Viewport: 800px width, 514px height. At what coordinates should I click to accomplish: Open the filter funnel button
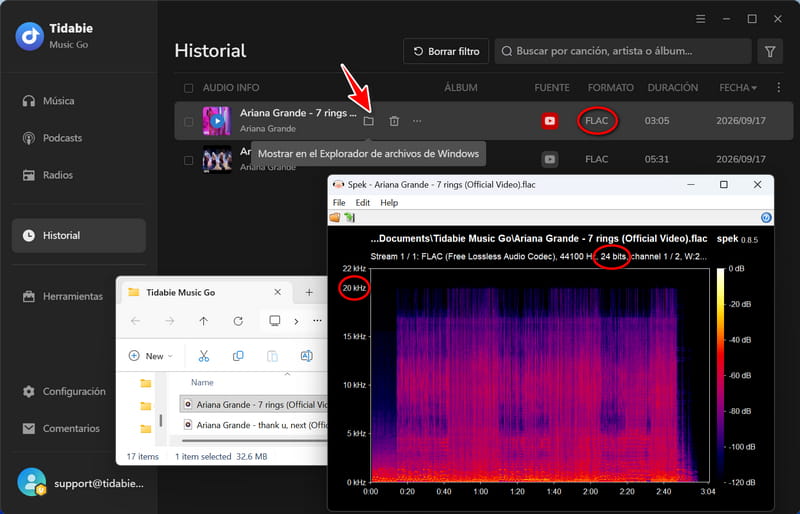(x=770, y=51)
